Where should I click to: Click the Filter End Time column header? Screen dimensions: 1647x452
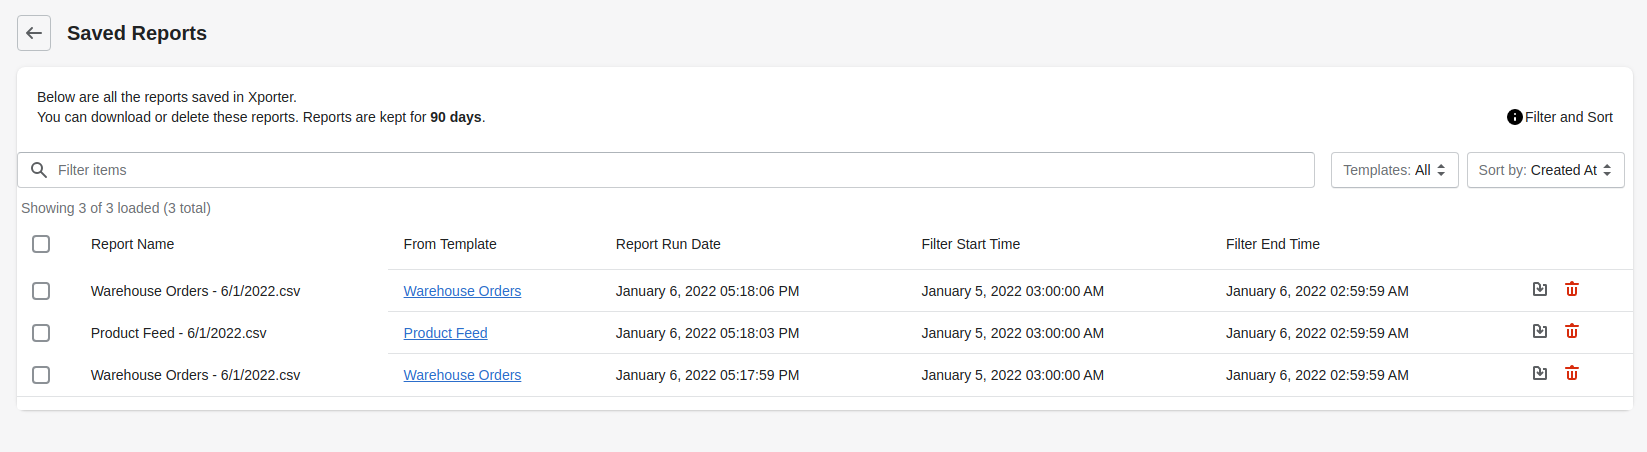tap(1272, 244)
